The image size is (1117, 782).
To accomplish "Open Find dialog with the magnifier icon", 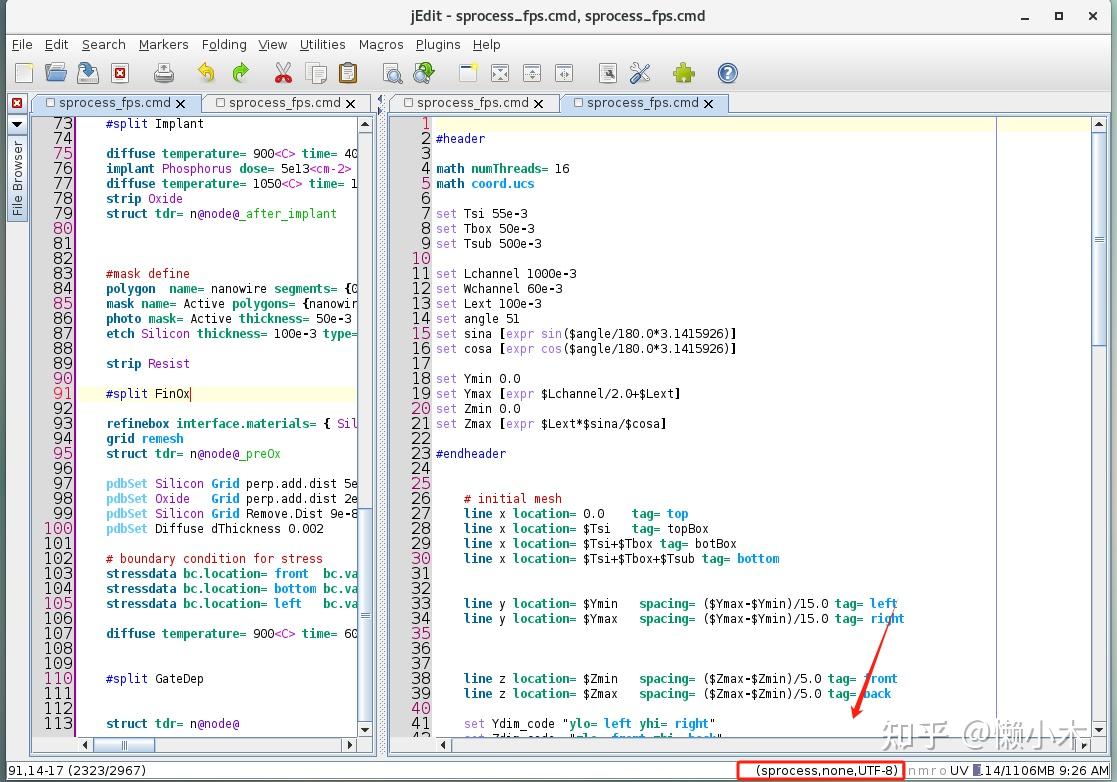I will [392, 73].
